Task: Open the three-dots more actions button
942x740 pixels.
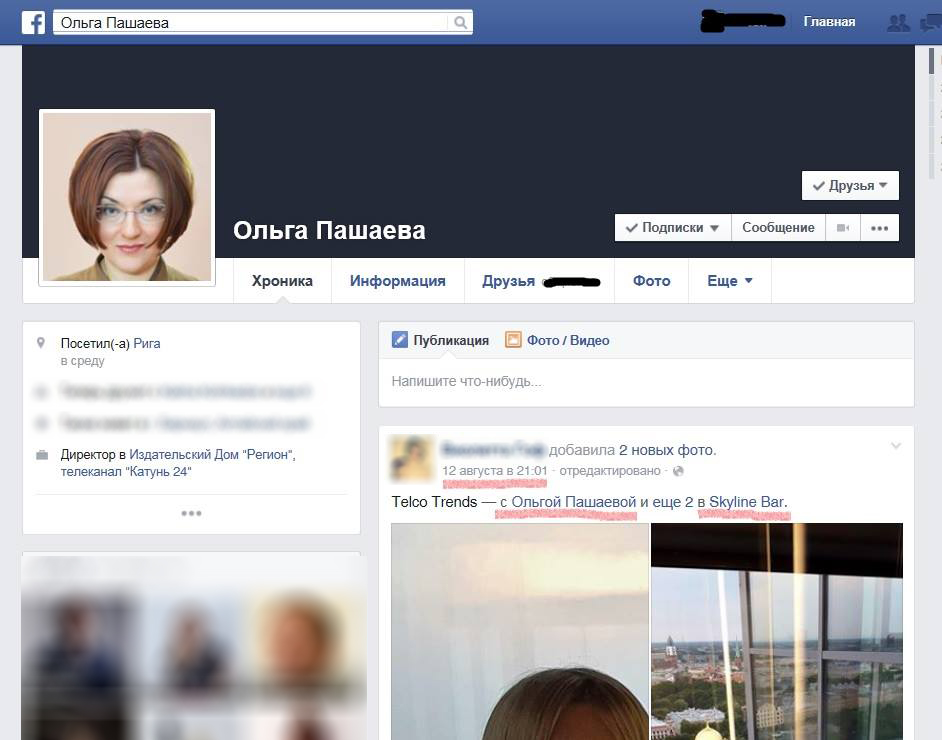Action: [x=879, y=228]
